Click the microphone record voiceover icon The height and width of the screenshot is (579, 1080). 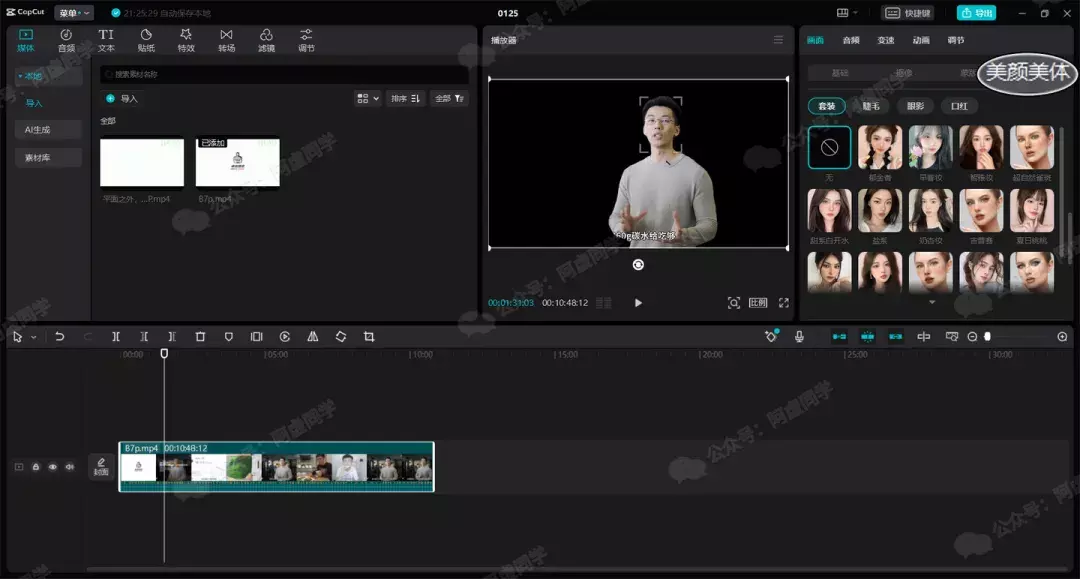pos(799,337)
